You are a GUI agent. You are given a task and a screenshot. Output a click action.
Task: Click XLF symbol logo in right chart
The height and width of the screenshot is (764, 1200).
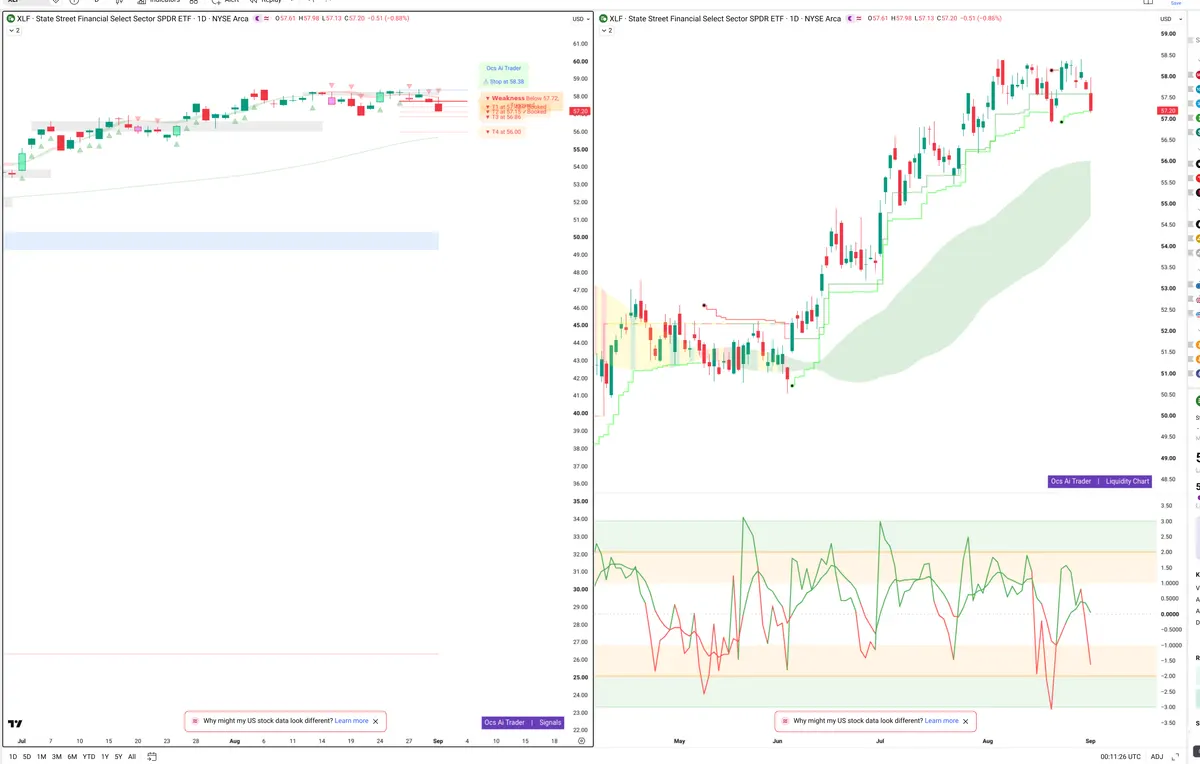(603, 19)
